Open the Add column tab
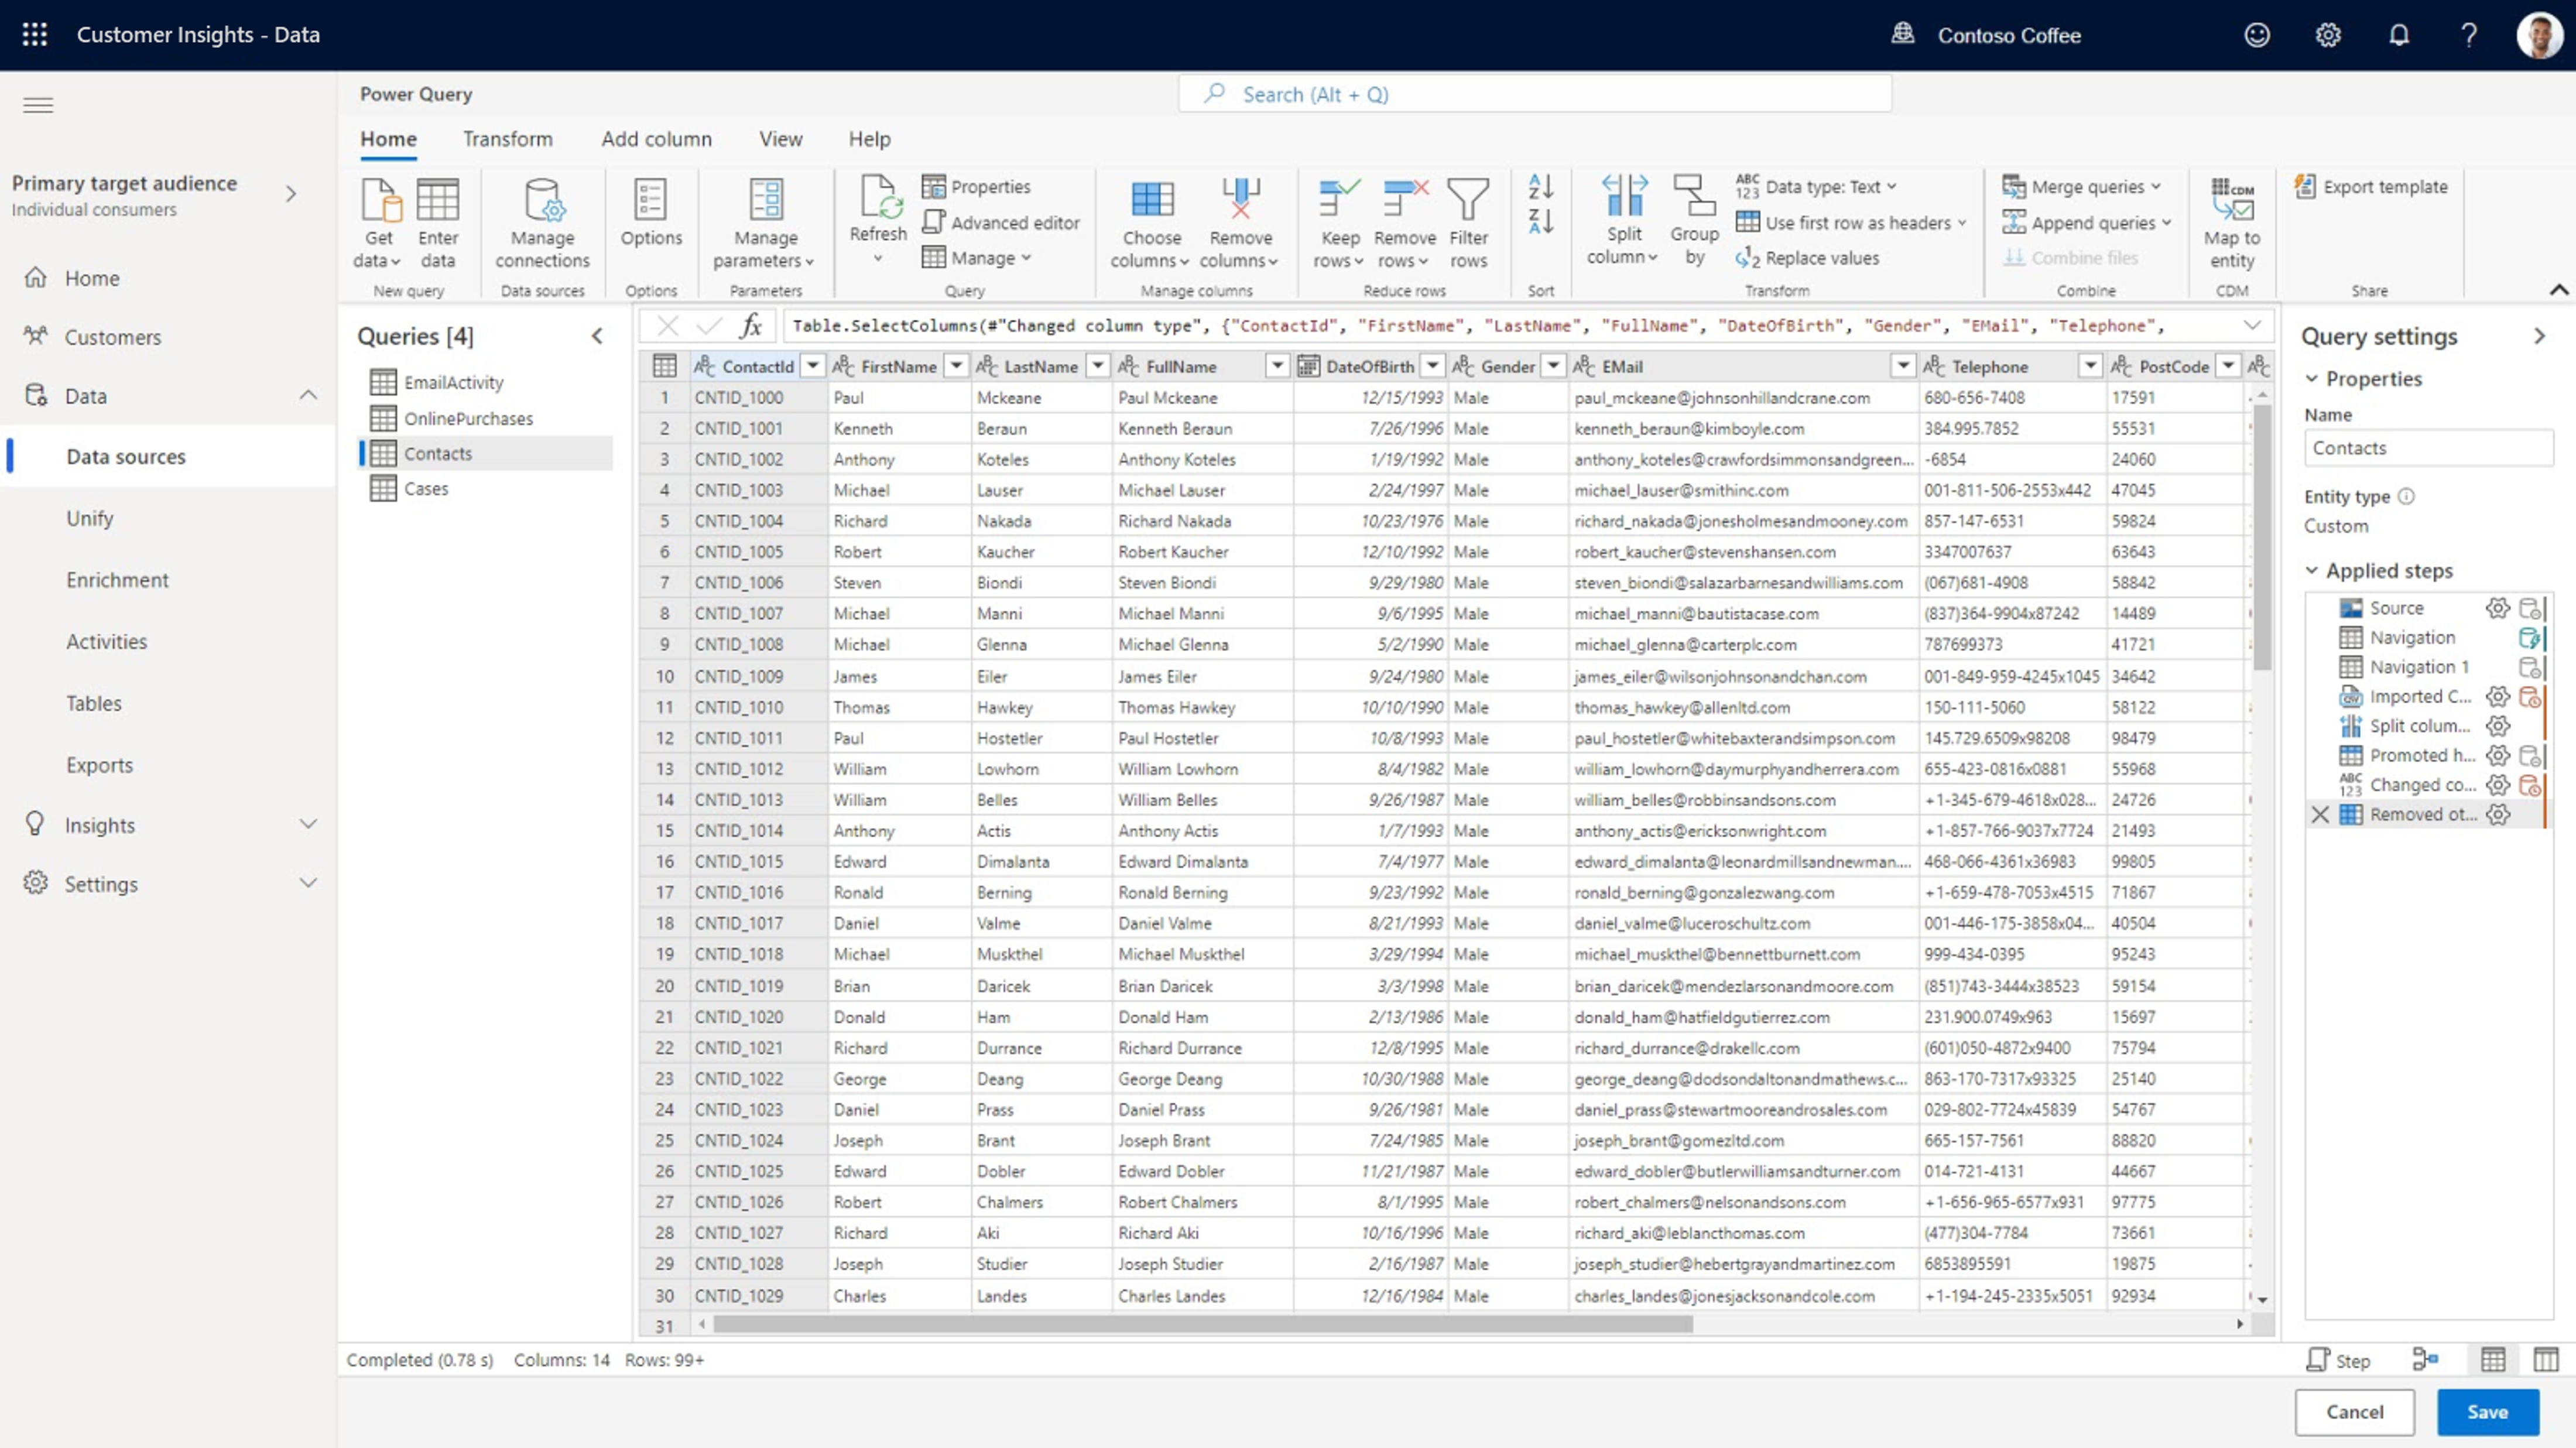 pyautogui.click(x=656, y=139)
